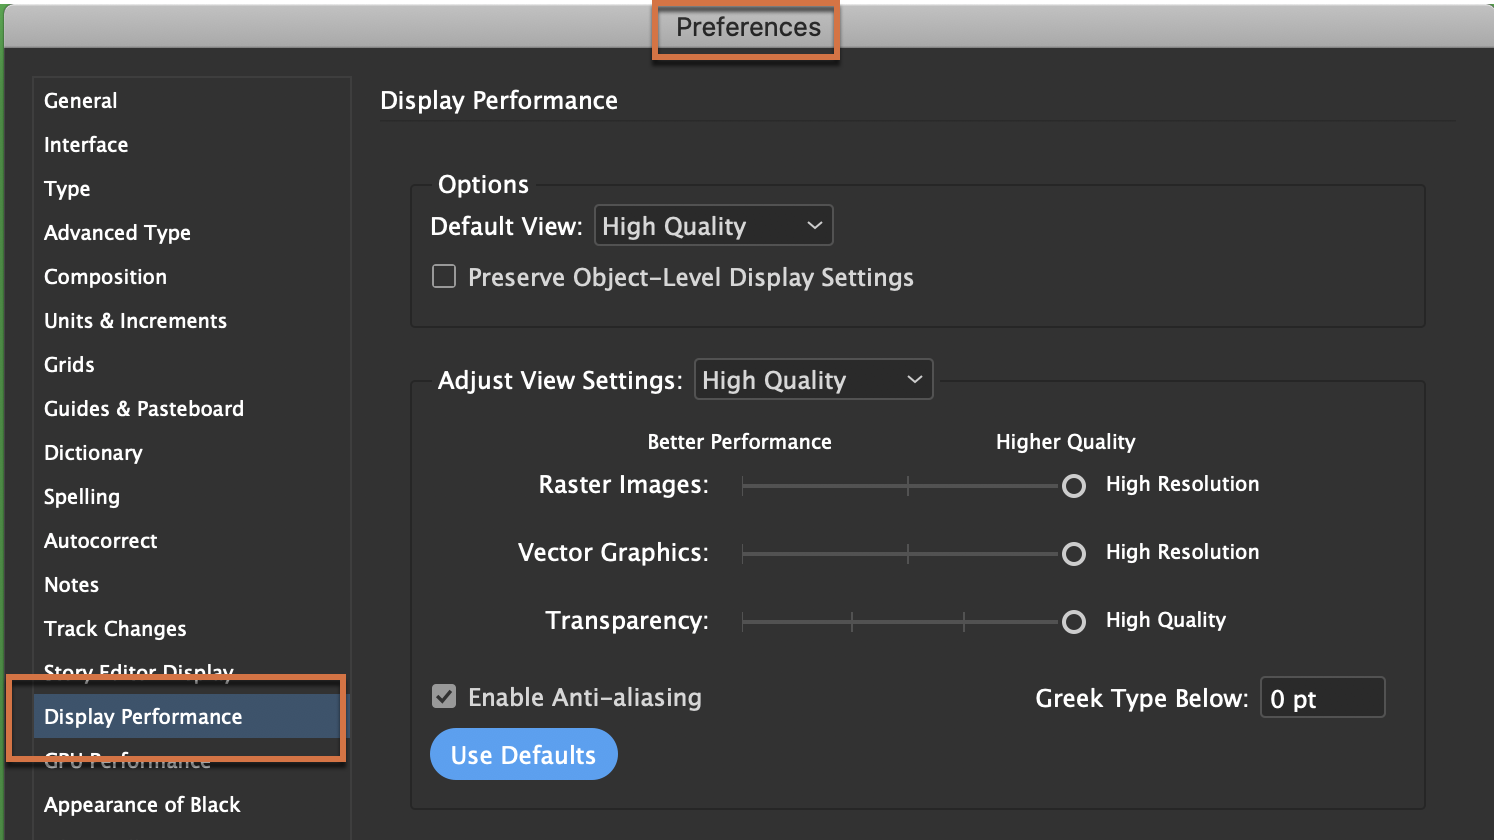The height and width of the screenshot is (840, 1494).
Task: Click the Greek Type Below input field
Action: (1322, 697)
